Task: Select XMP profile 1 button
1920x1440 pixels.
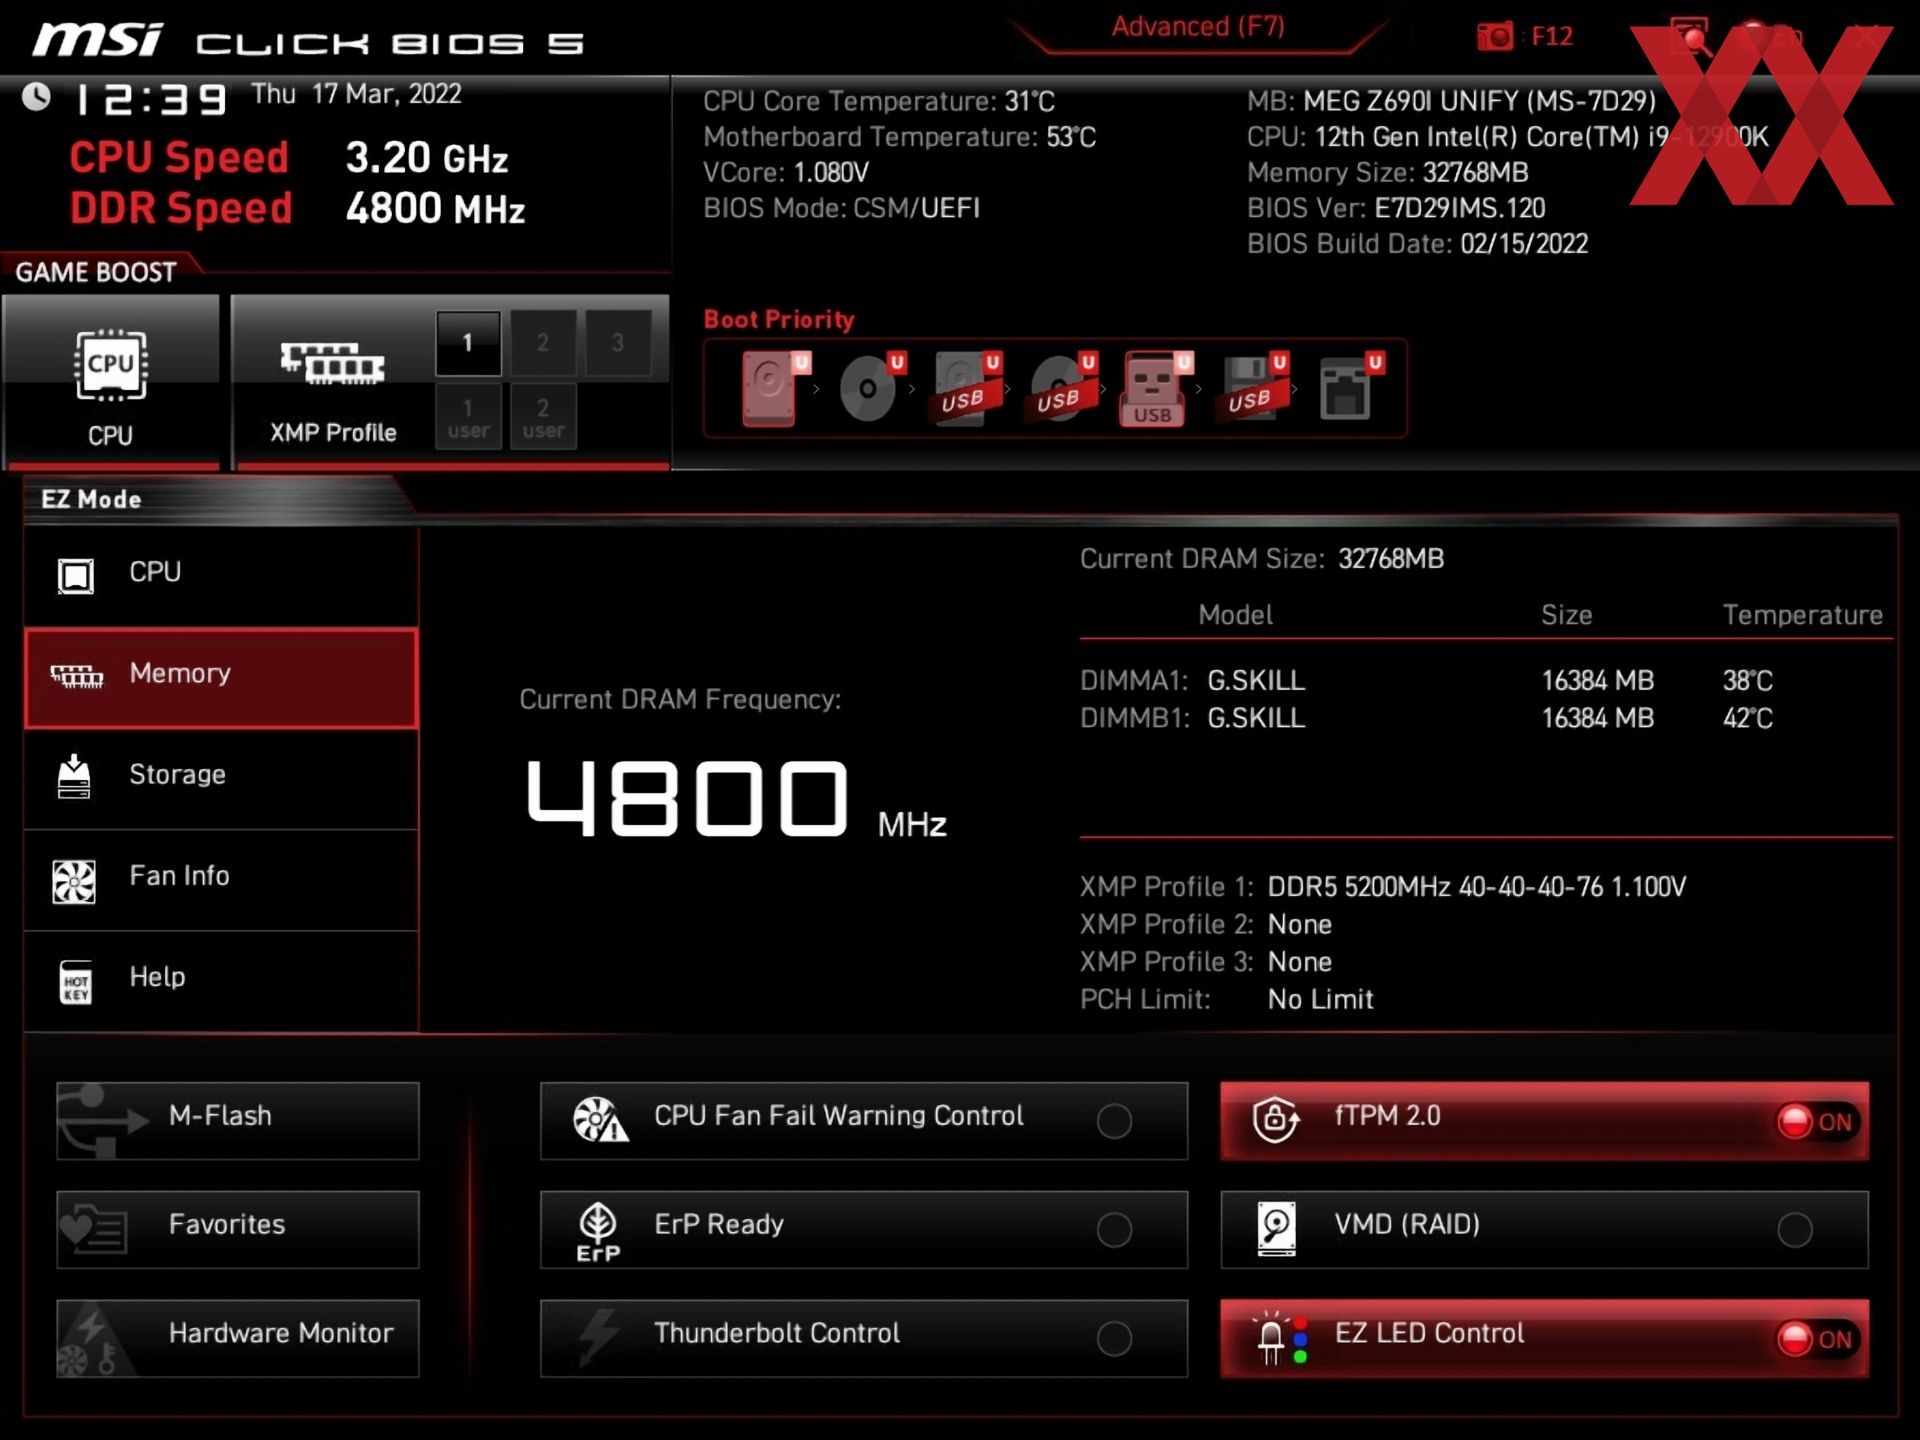Action: [468, 343]
